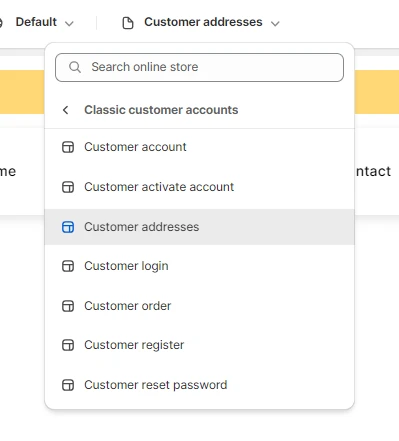Open the Default theme dropdown
Viewport: 399px width, 441px height.
coord(44,22)
